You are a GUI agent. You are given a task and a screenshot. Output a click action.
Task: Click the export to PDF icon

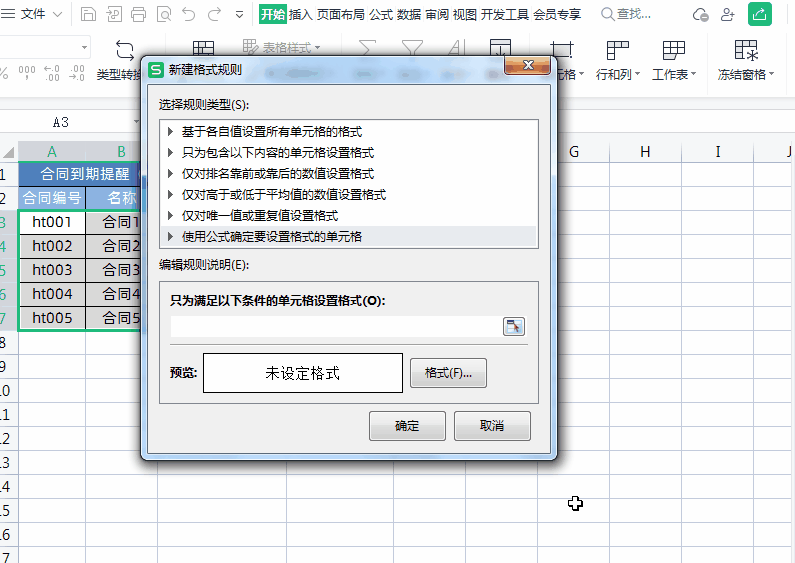[114, 14]
